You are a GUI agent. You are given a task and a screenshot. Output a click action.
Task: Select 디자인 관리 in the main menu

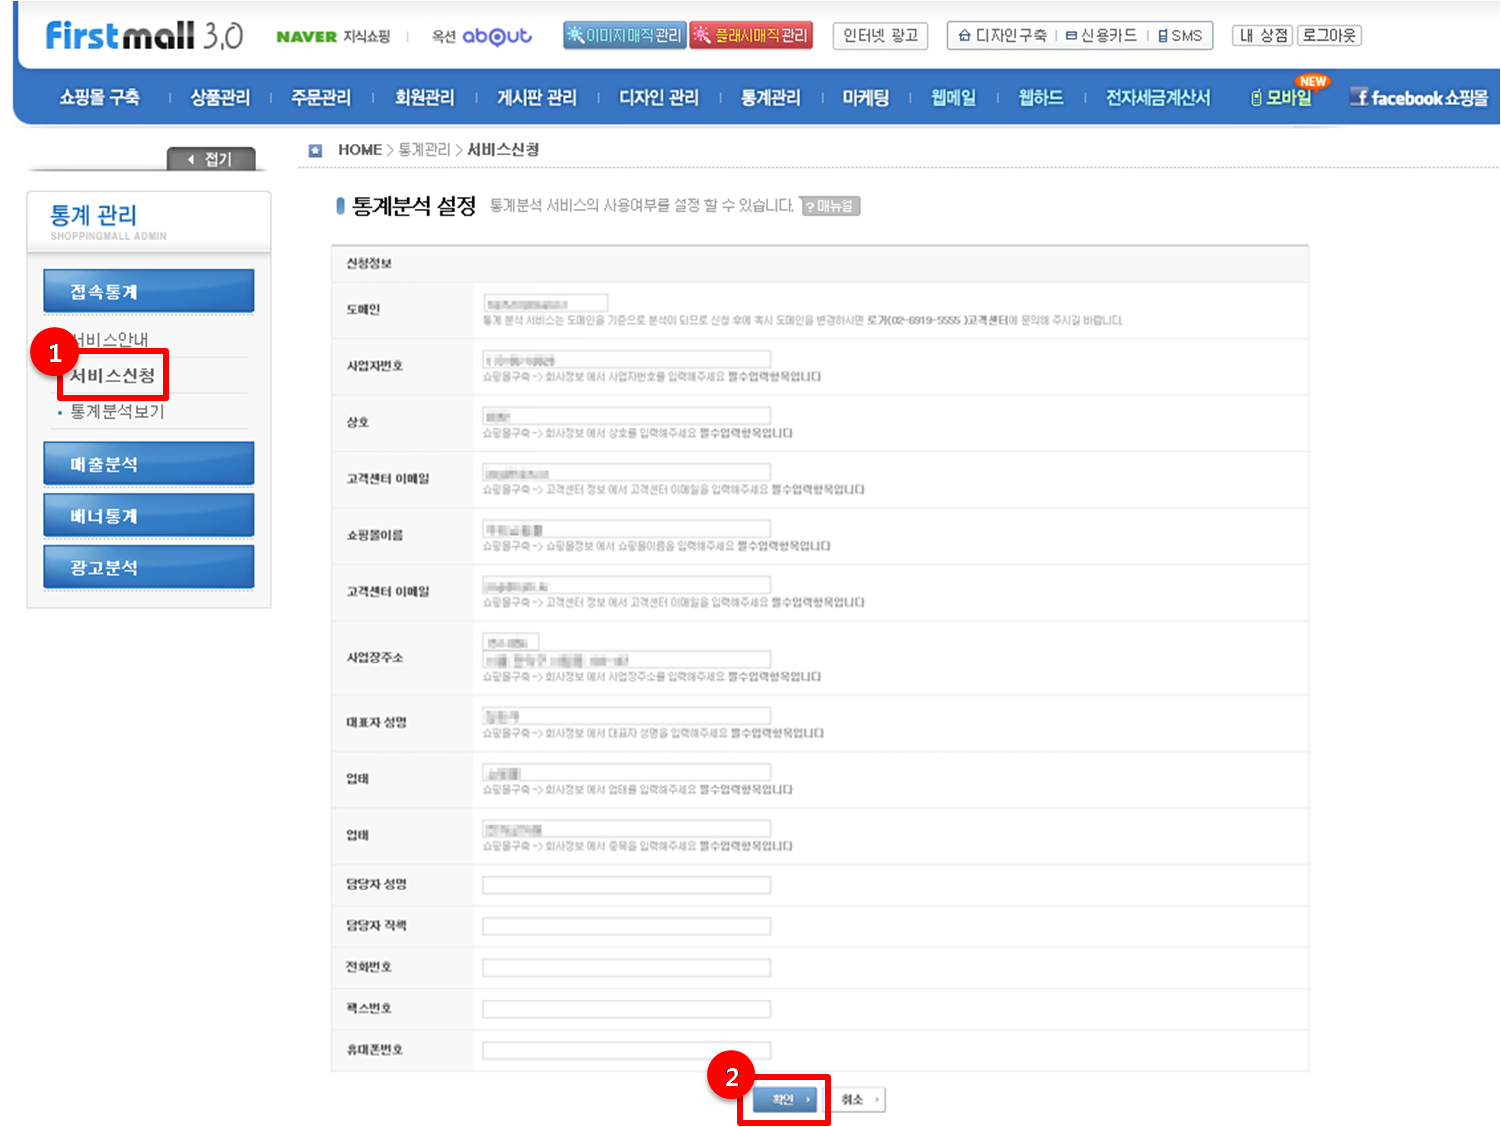pyautogui.click(x=658, y=98)
